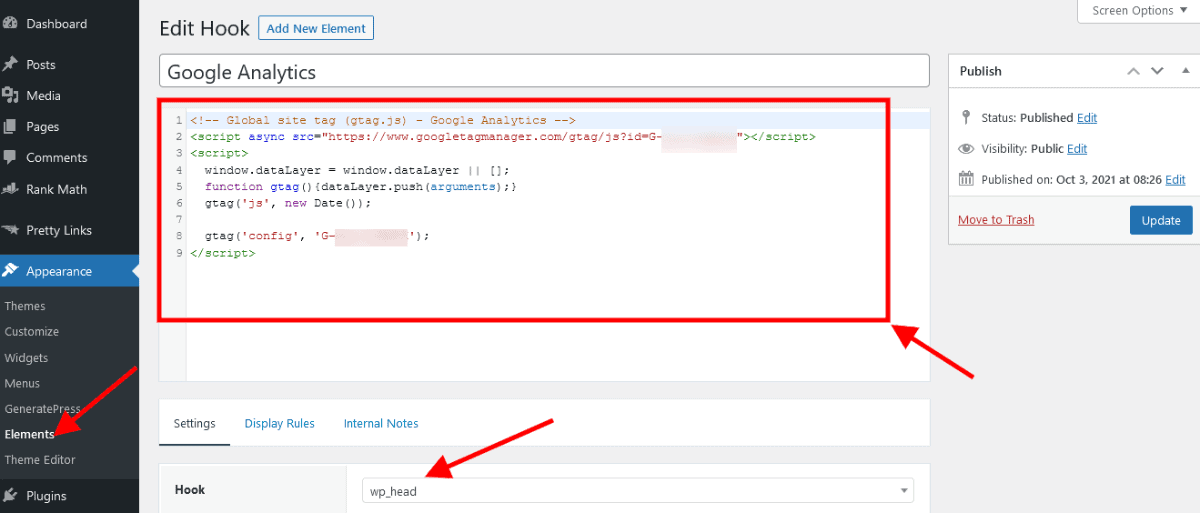Image resolution: width=1200 pixels, height=513 pixels.
Task: Go to Elements submenu
Action: 29,434
